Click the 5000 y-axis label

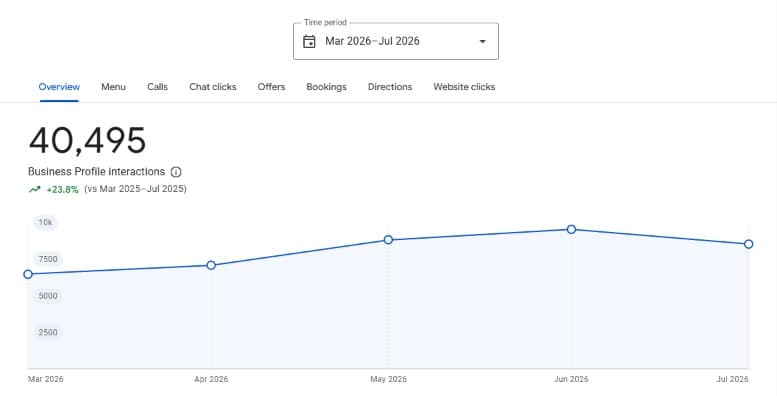click(48, 296)
